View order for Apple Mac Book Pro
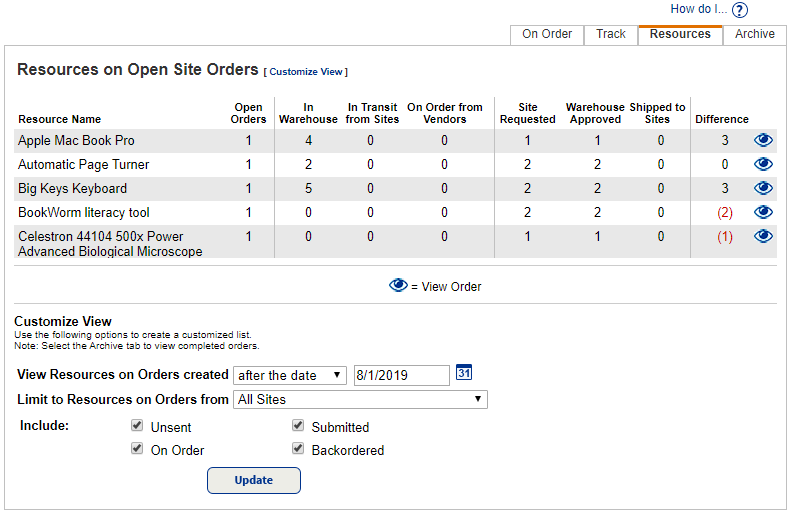This screenshot has width=792, height=512. [763, 140]
